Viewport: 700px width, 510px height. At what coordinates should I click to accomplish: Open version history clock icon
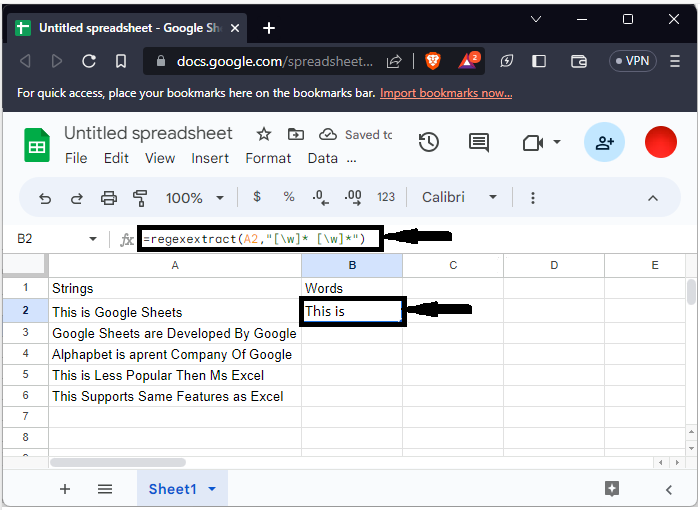429,143
